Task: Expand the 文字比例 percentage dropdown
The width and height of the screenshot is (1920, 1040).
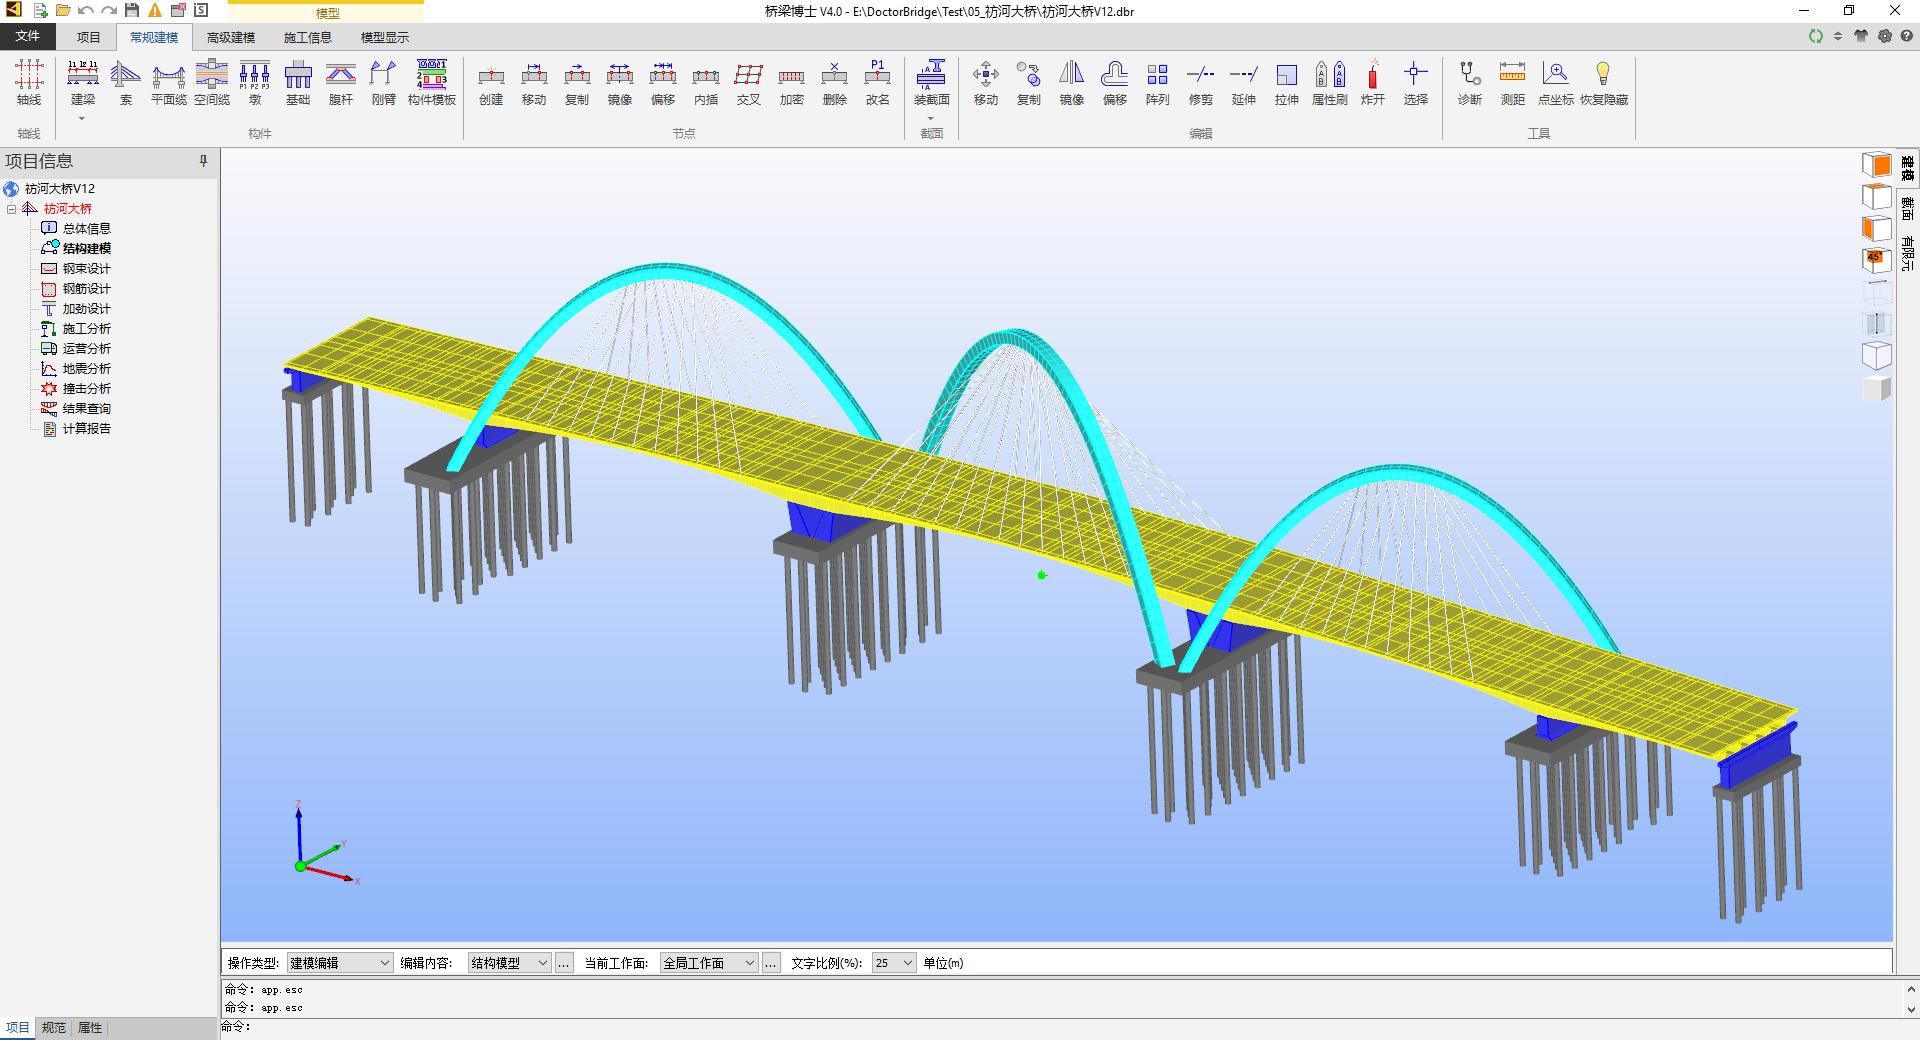Action: pos(893,963)
